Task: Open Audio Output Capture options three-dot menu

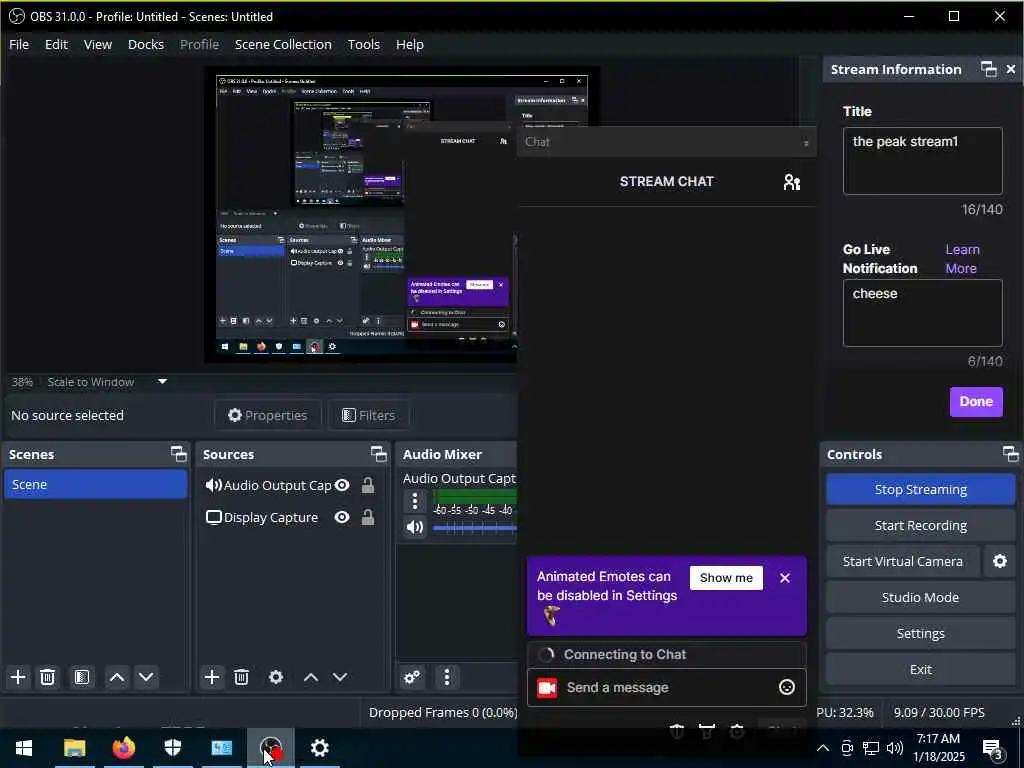Action: click(415, 502)
